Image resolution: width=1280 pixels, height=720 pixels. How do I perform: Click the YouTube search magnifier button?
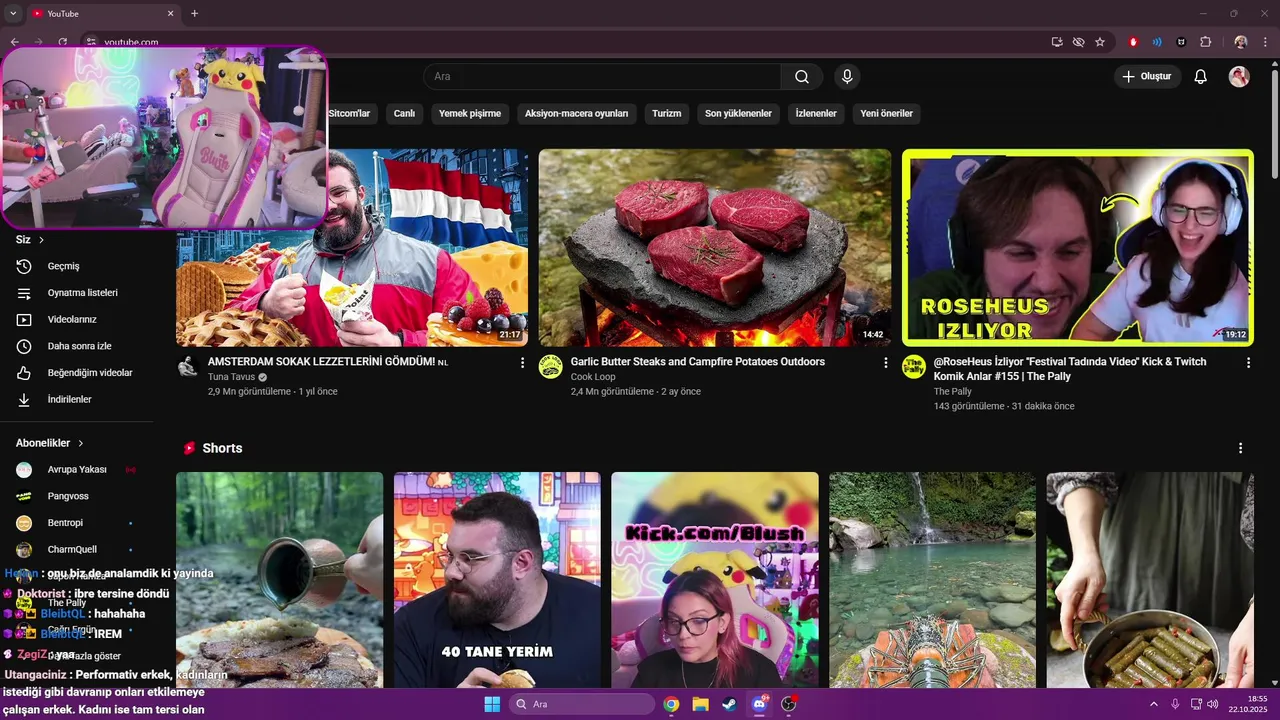802,77
